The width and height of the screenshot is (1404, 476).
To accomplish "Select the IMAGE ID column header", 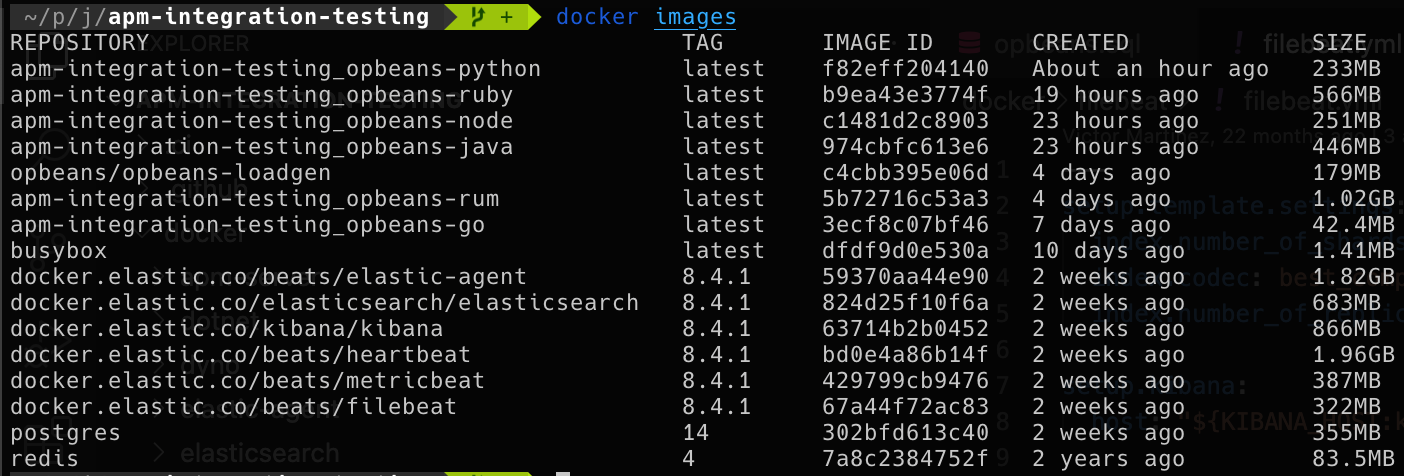I will pos(877,43).
